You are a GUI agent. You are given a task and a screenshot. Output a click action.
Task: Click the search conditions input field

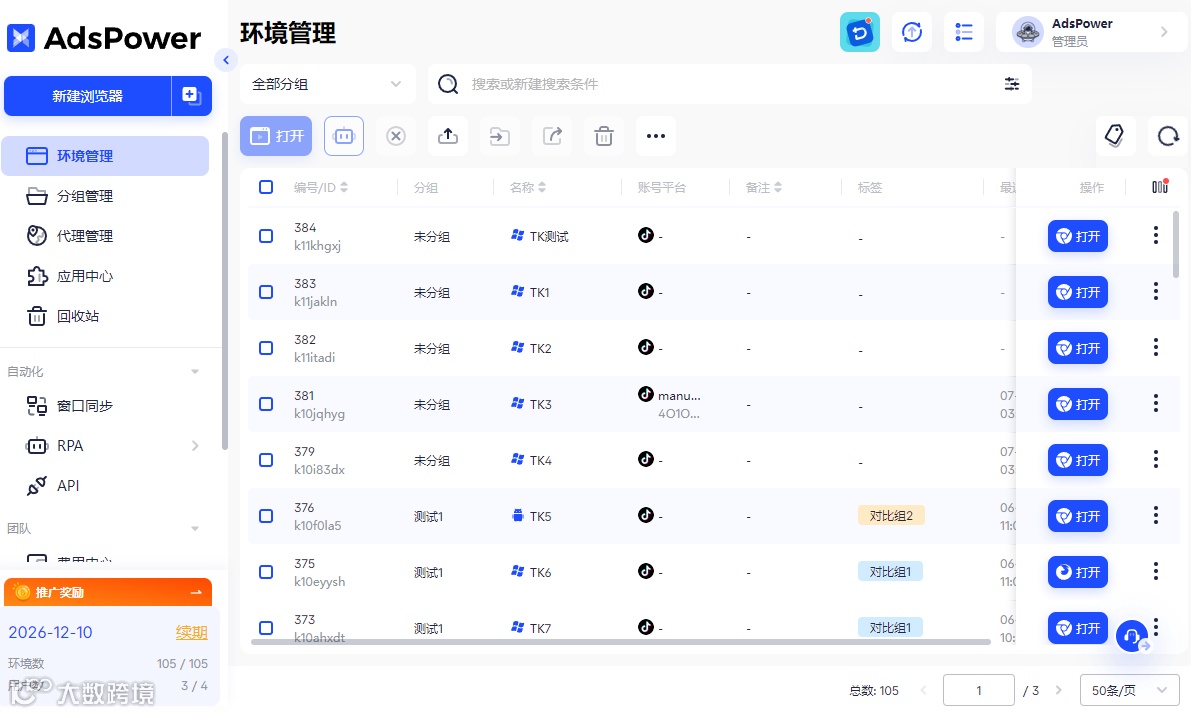(x=729, y=84)
